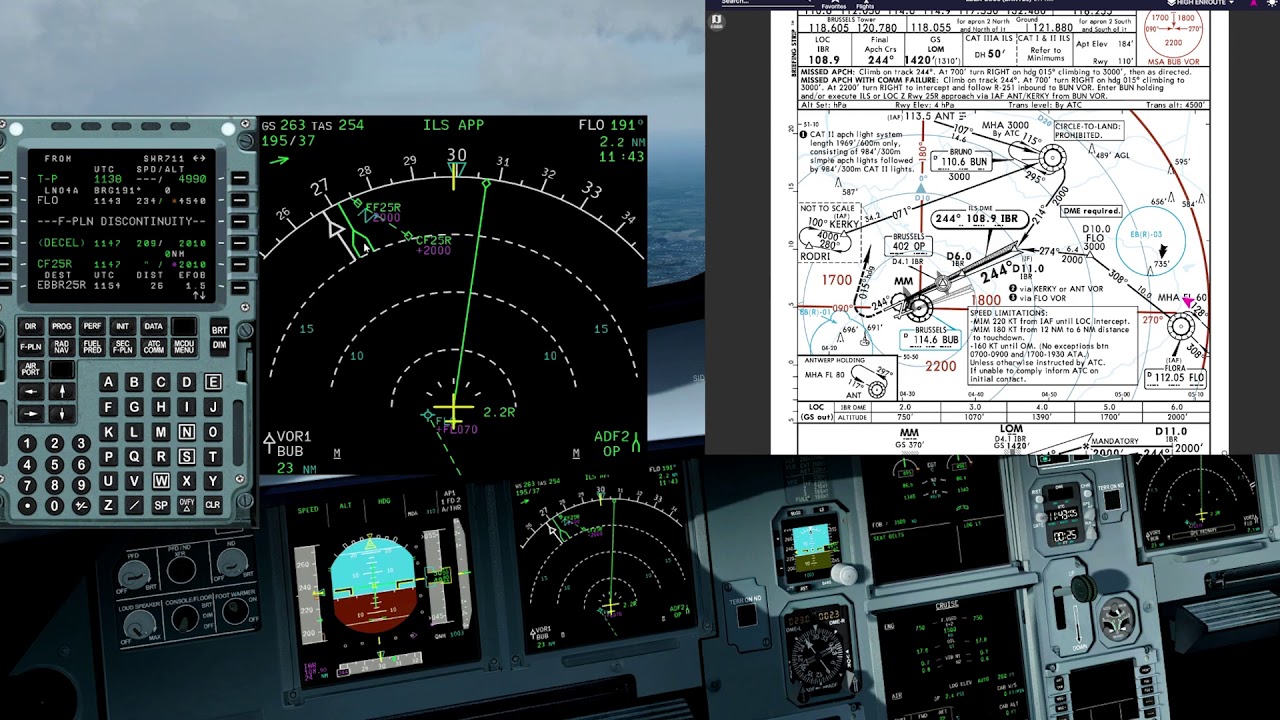Dim the MCDU screen with DIM key
The image size is (1280, 720).
pos(218,345)
